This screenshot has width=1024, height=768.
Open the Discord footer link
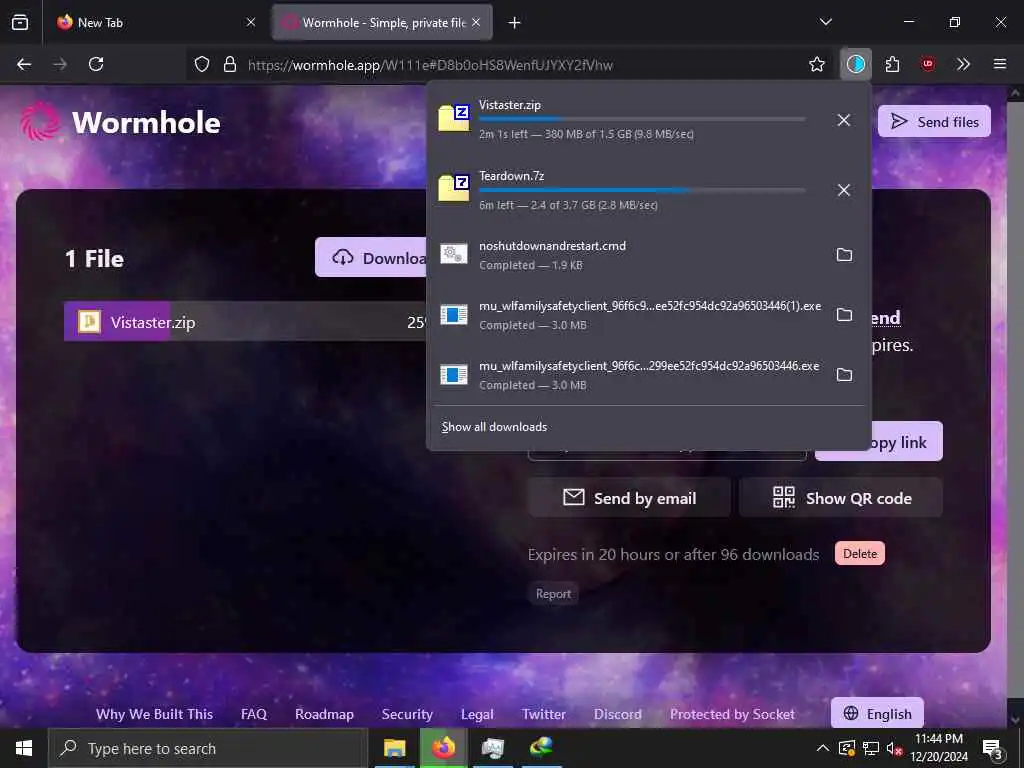[x=617, y=714]
